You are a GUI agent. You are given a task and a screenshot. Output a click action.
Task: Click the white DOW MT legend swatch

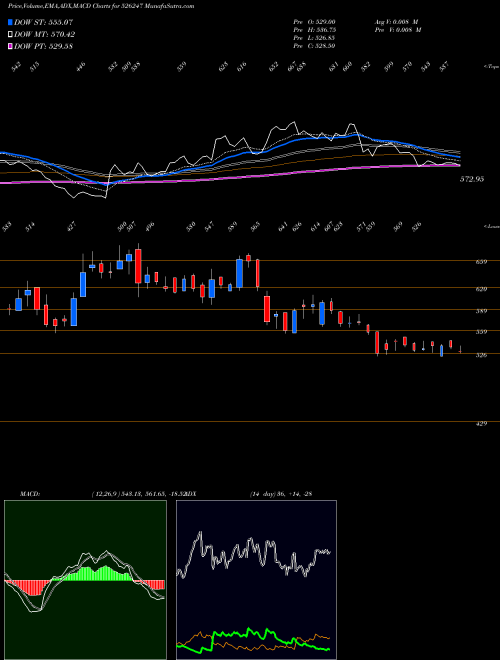point(10,34)
